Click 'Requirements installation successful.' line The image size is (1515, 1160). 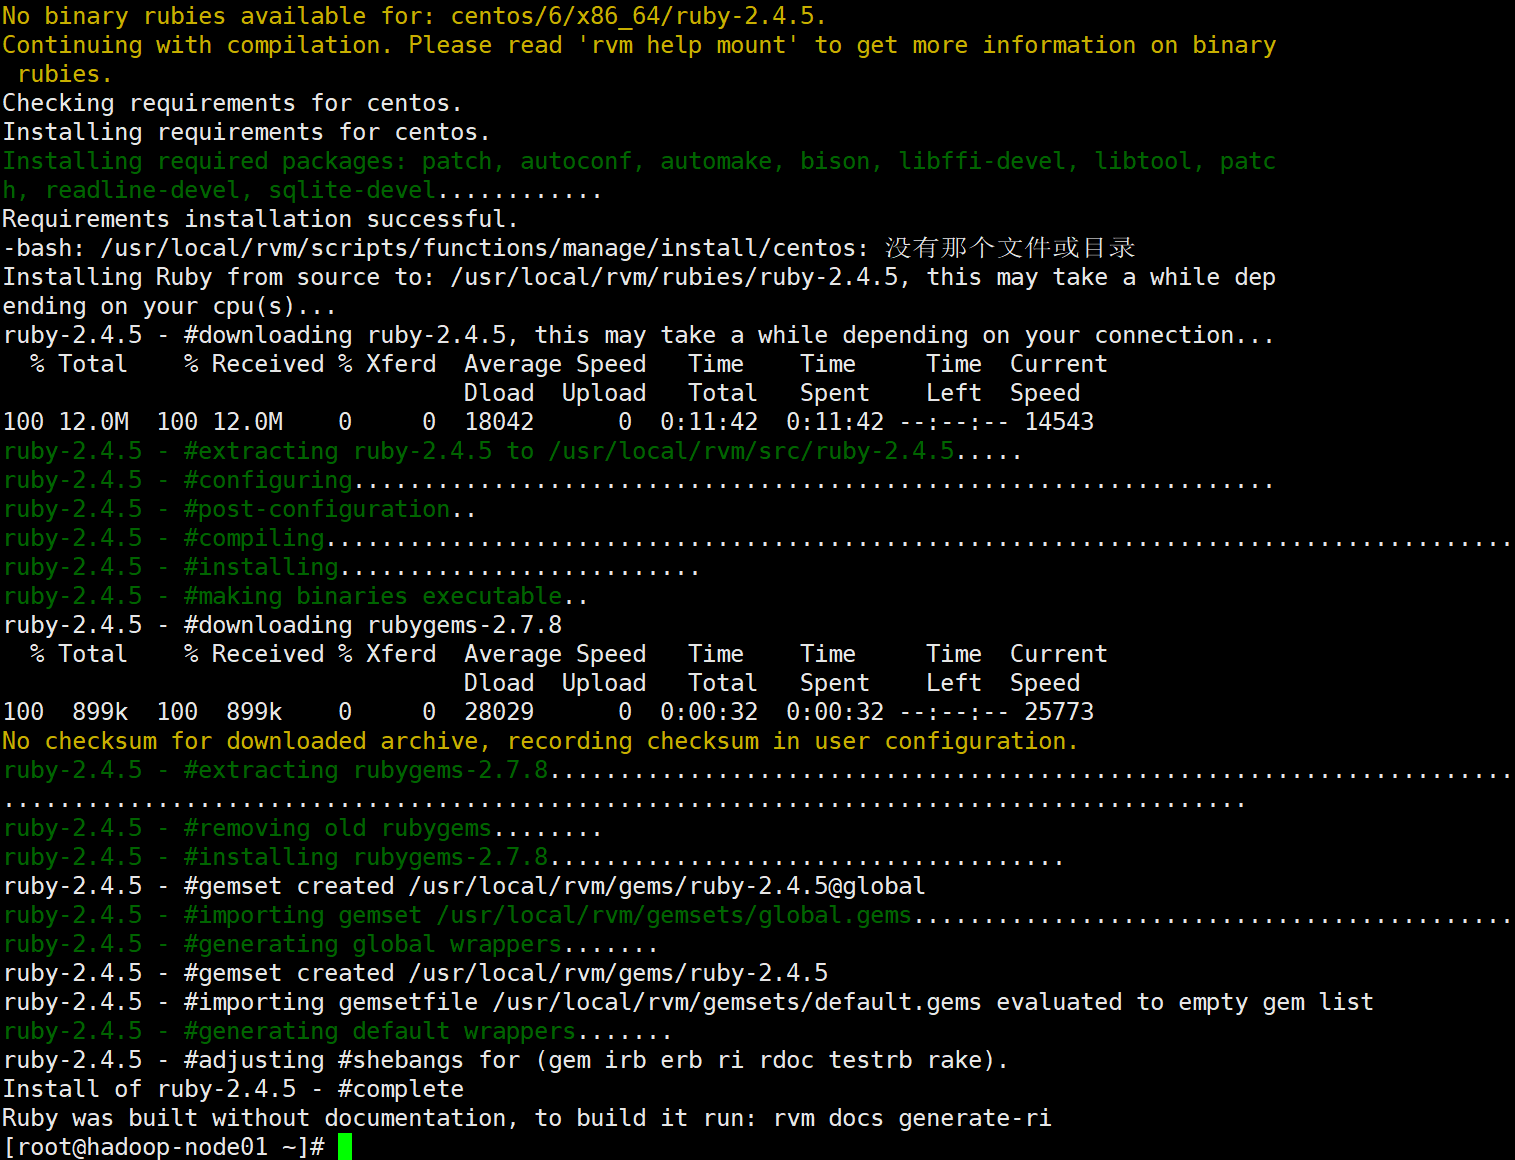[260, 218]
